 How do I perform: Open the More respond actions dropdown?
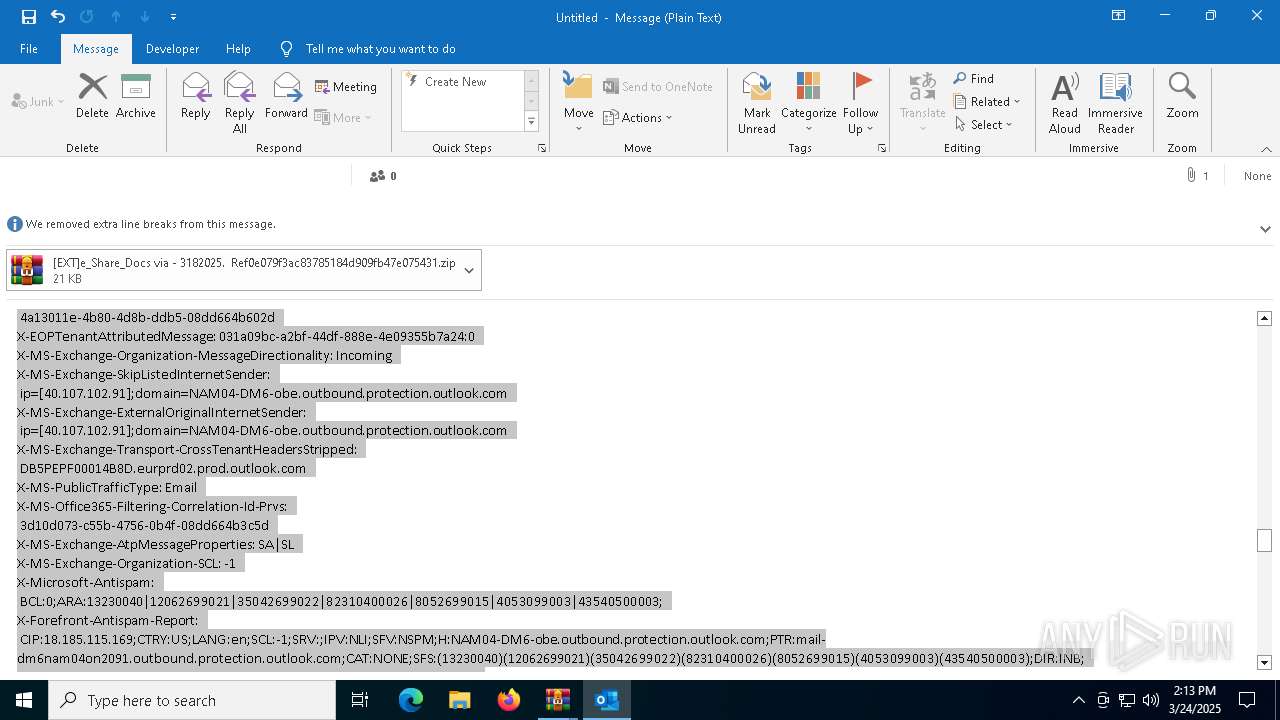click(343, 117)
